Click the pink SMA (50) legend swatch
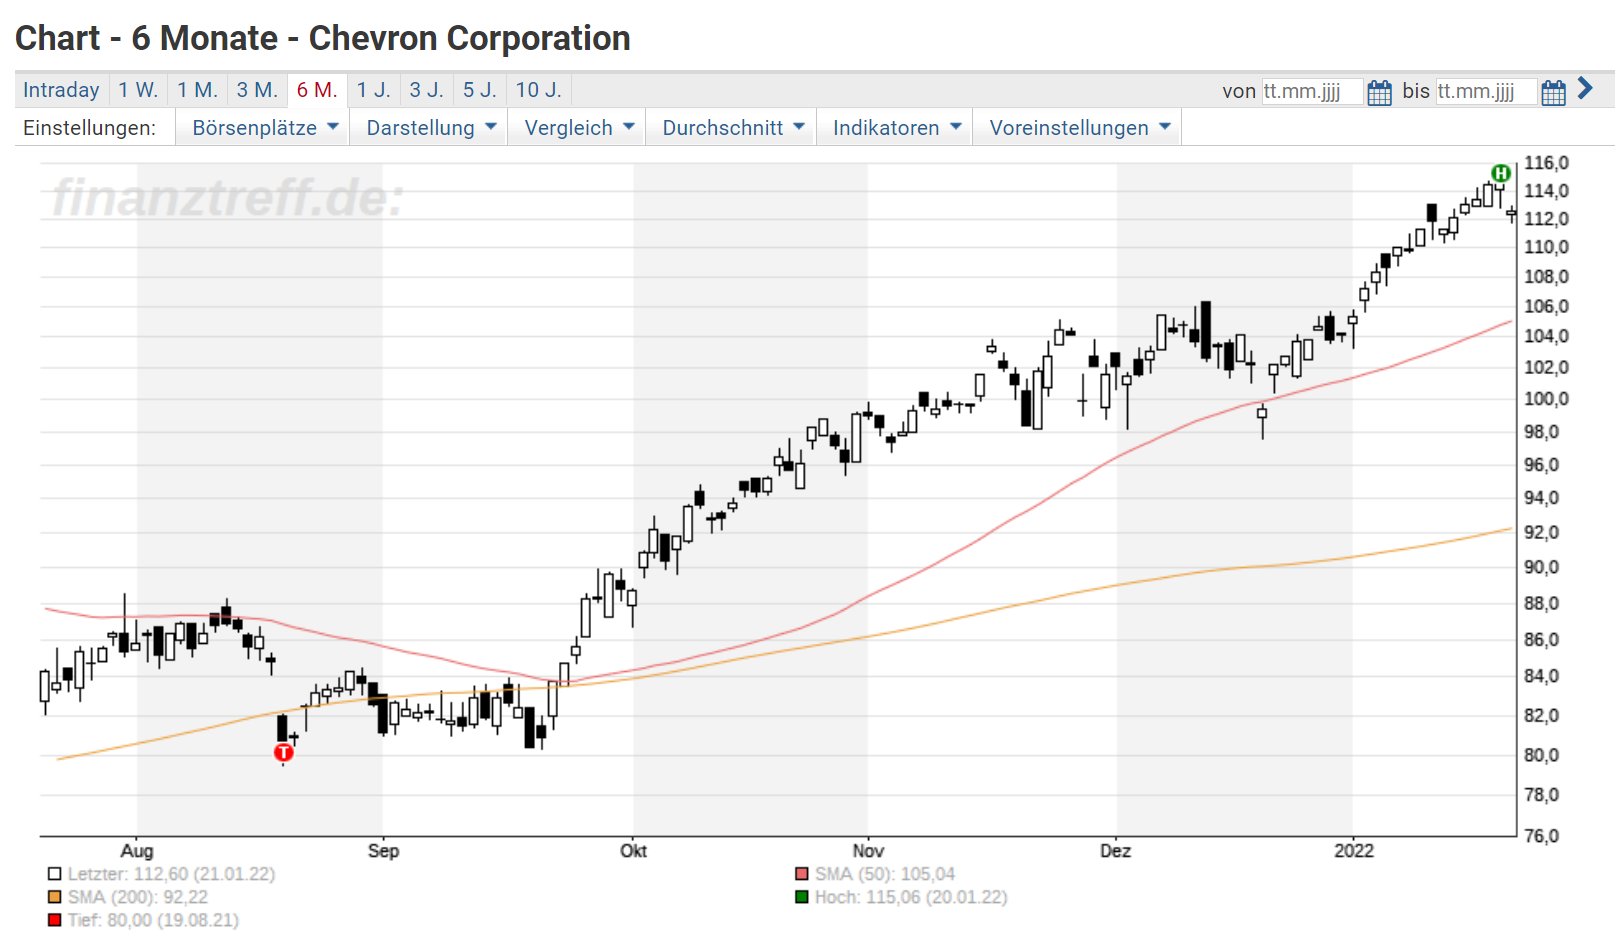This screenshot has width=1619, height=934. click(x=802, y=874)
